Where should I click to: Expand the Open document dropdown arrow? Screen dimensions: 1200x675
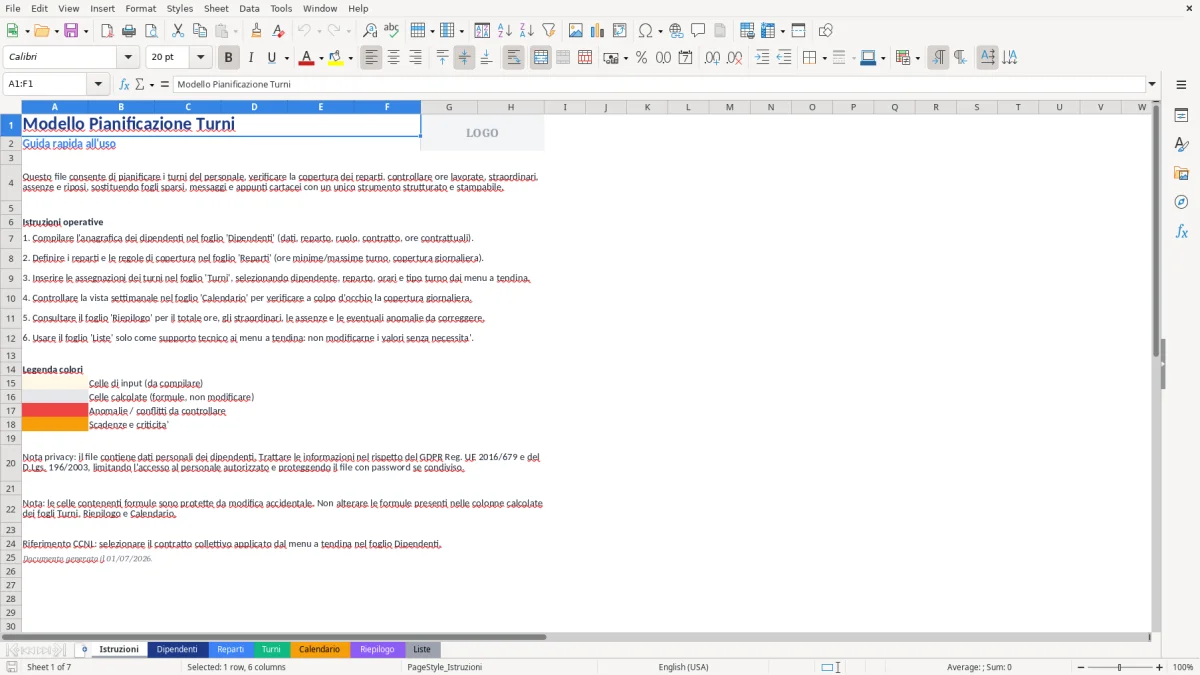coord(55,31)
